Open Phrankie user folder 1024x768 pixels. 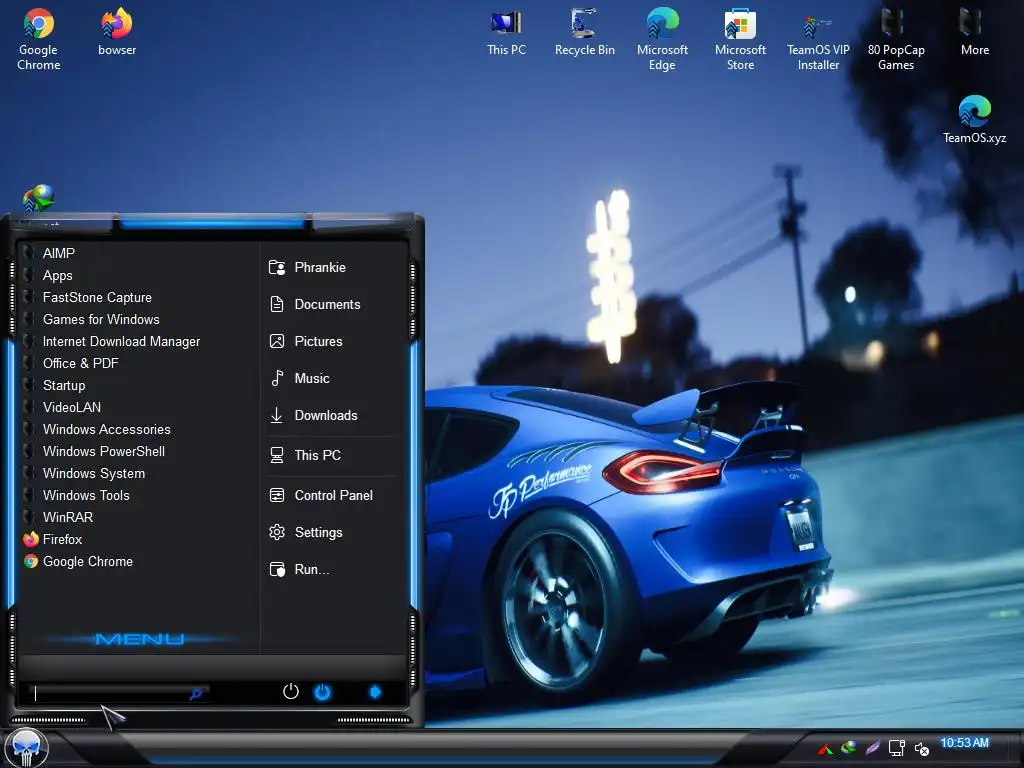333,268
